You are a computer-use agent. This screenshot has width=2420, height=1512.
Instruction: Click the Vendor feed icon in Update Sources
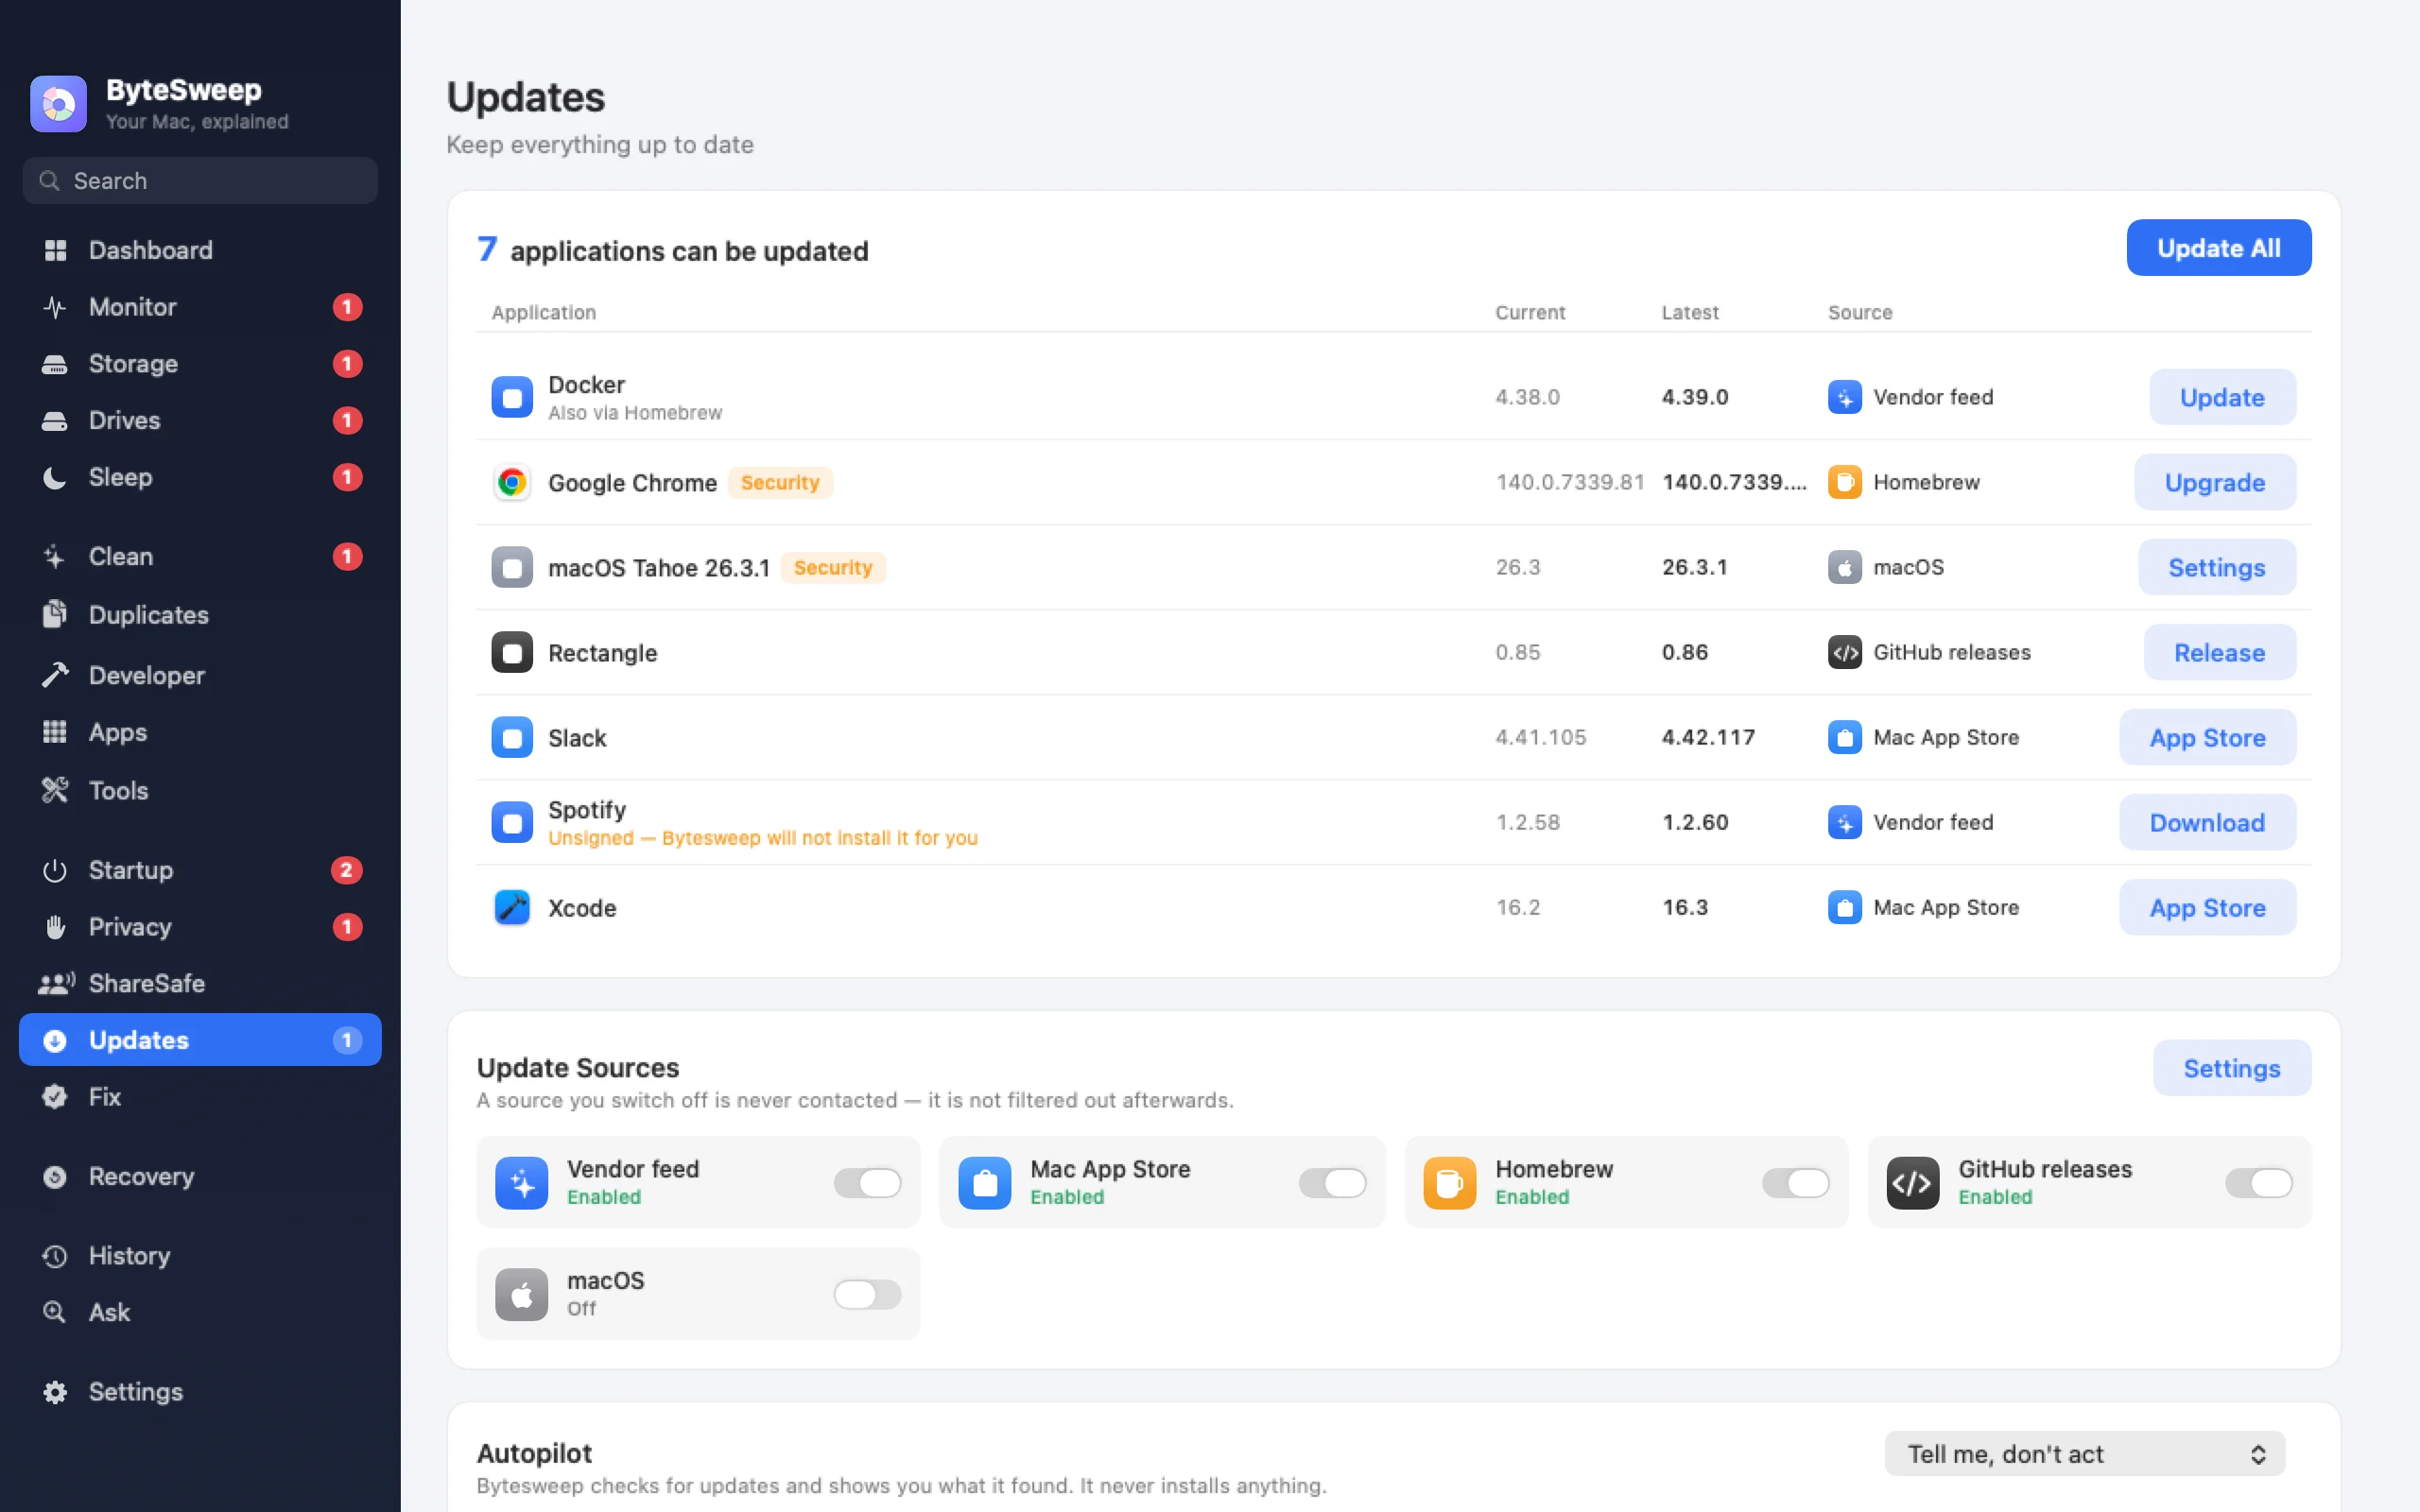click(522, 1183)
